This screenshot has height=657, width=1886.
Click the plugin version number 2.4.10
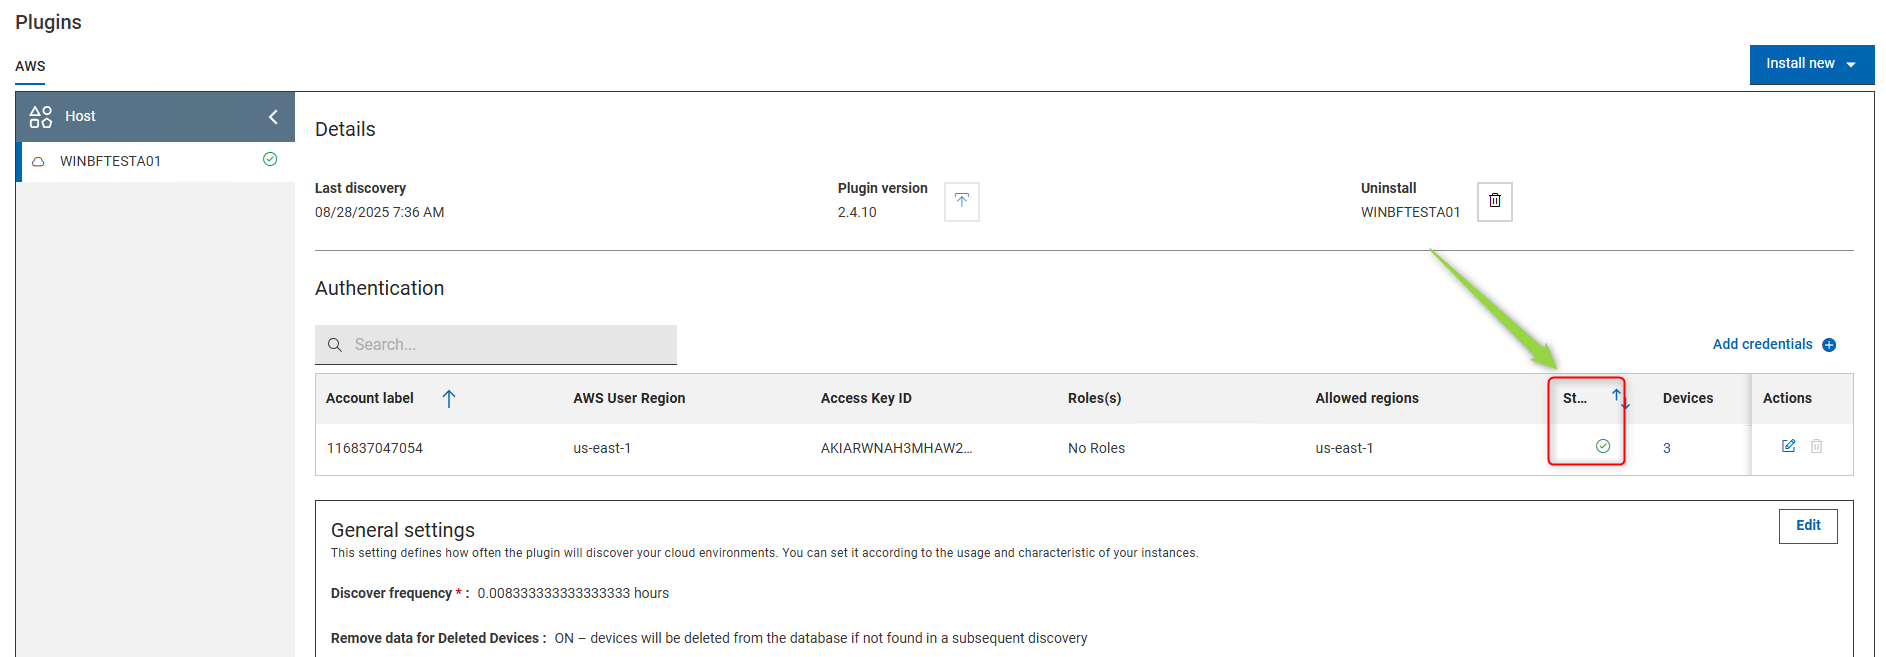[857, 212]
